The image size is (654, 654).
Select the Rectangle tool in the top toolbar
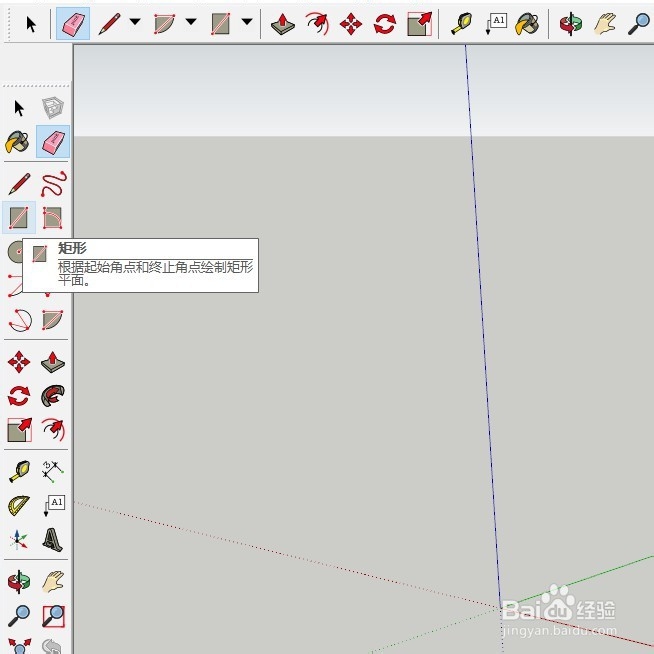click(221, 23)
